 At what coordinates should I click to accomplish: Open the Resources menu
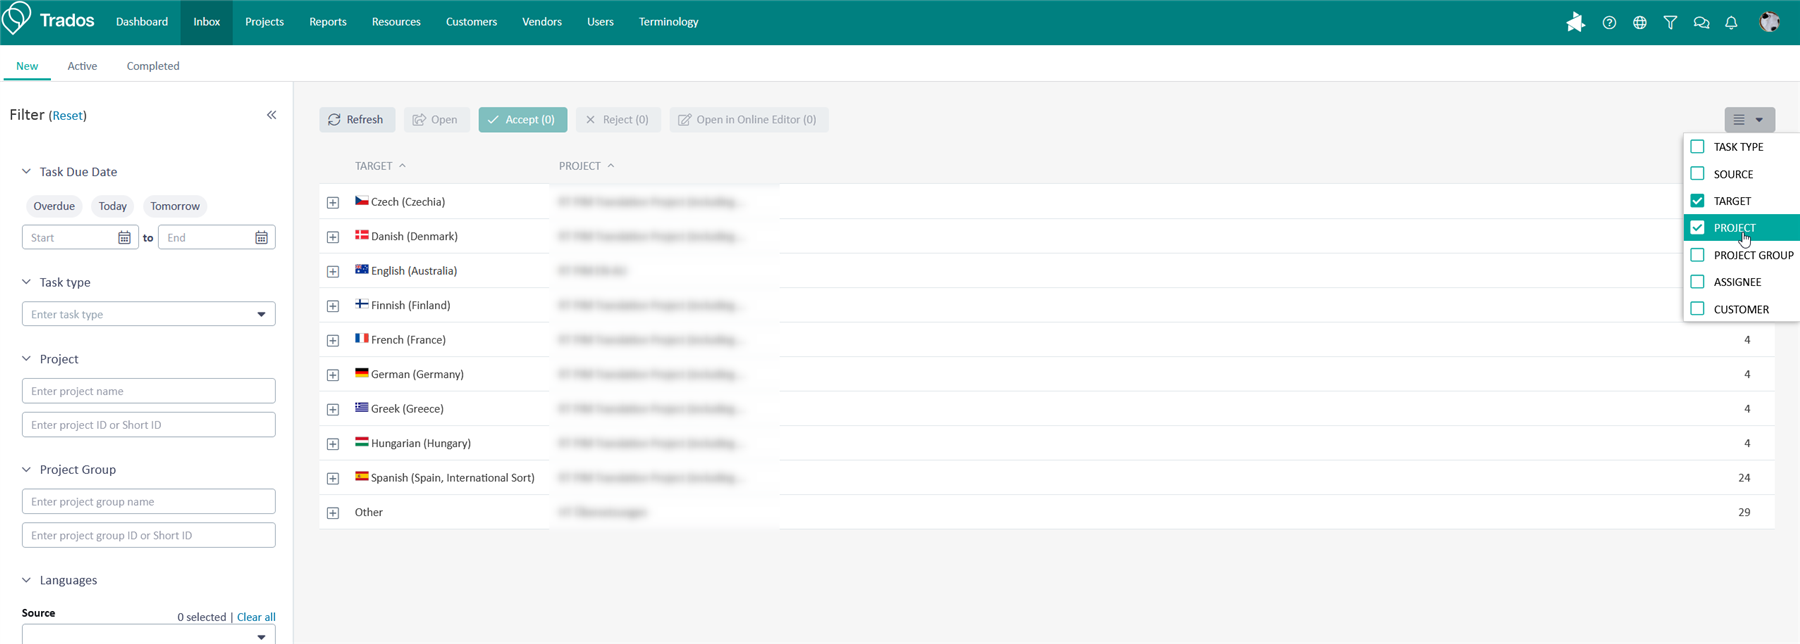[396, 22]
